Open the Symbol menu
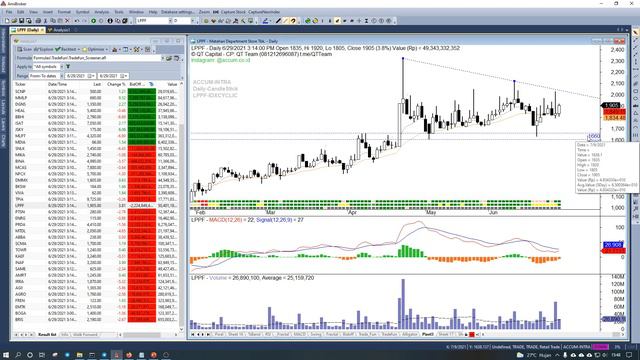640x360 pixels. pos(82,12)
